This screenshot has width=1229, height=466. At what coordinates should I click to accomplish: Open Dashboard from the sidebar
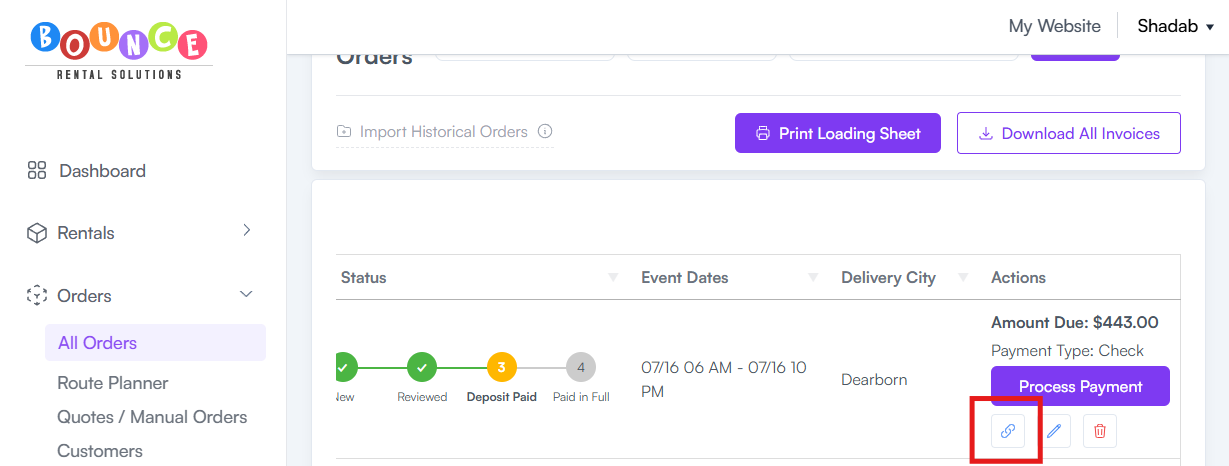pyautogui.click(x=102, y=171)
